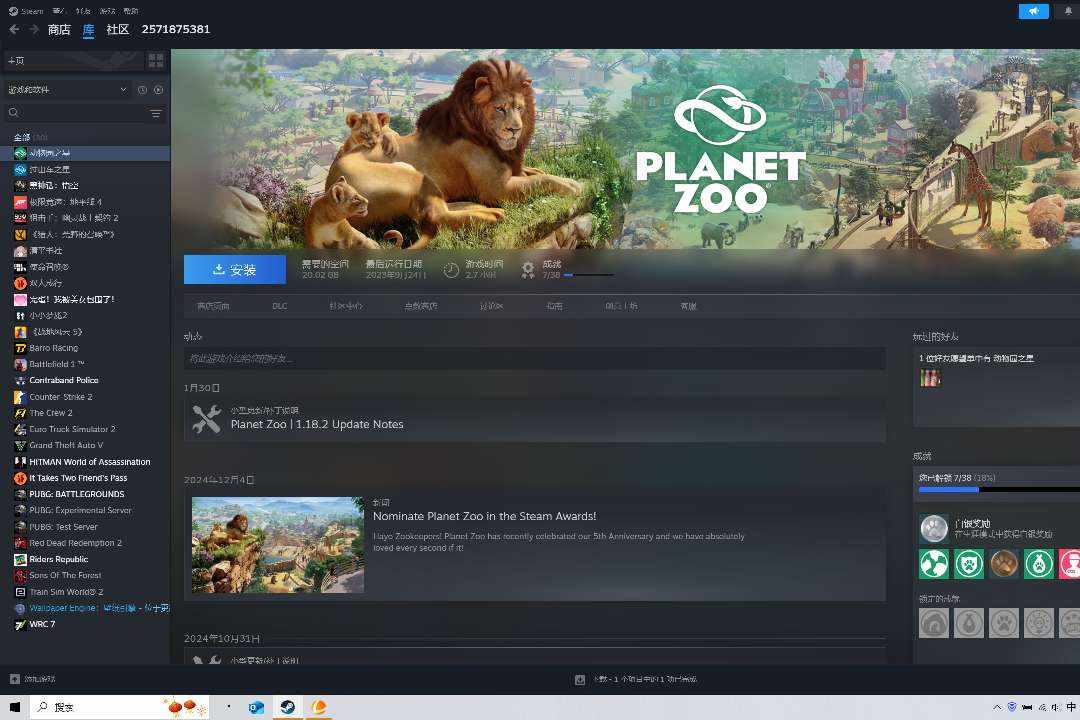Viewport: 1080px width, 720px height.
Task: Select PUBG: BATTLEGROUNDS in the list
Action: click(x=77, y=495)
